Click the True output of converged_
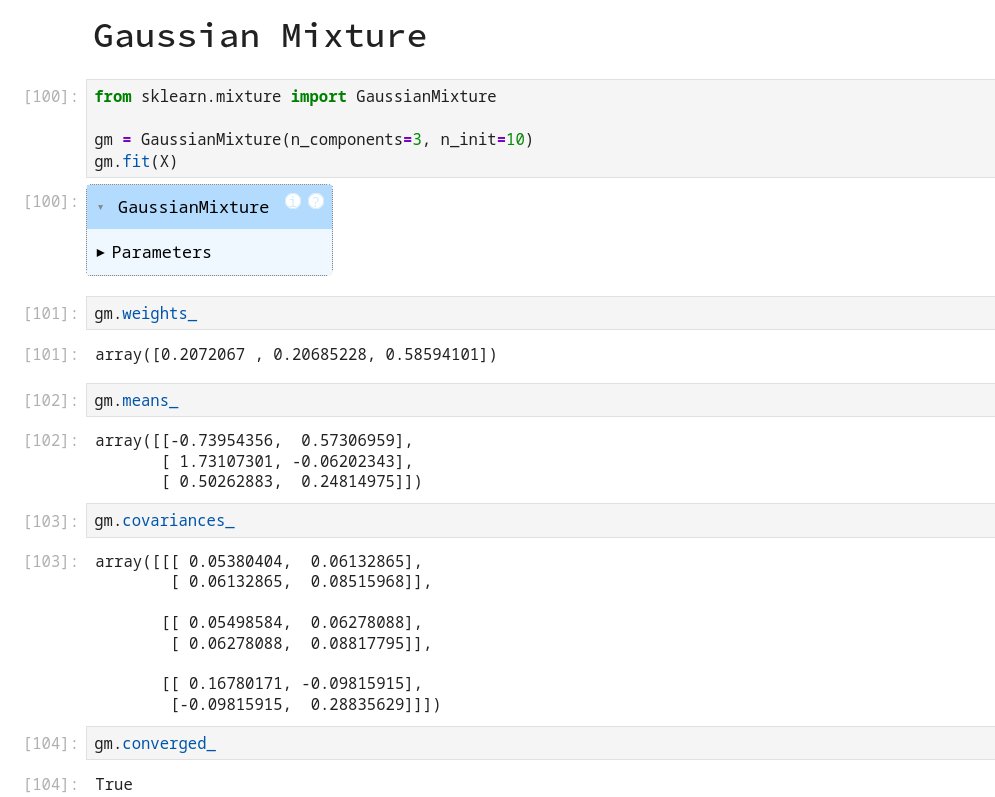This screenshot has width=995, height=797. coord(114,784)
